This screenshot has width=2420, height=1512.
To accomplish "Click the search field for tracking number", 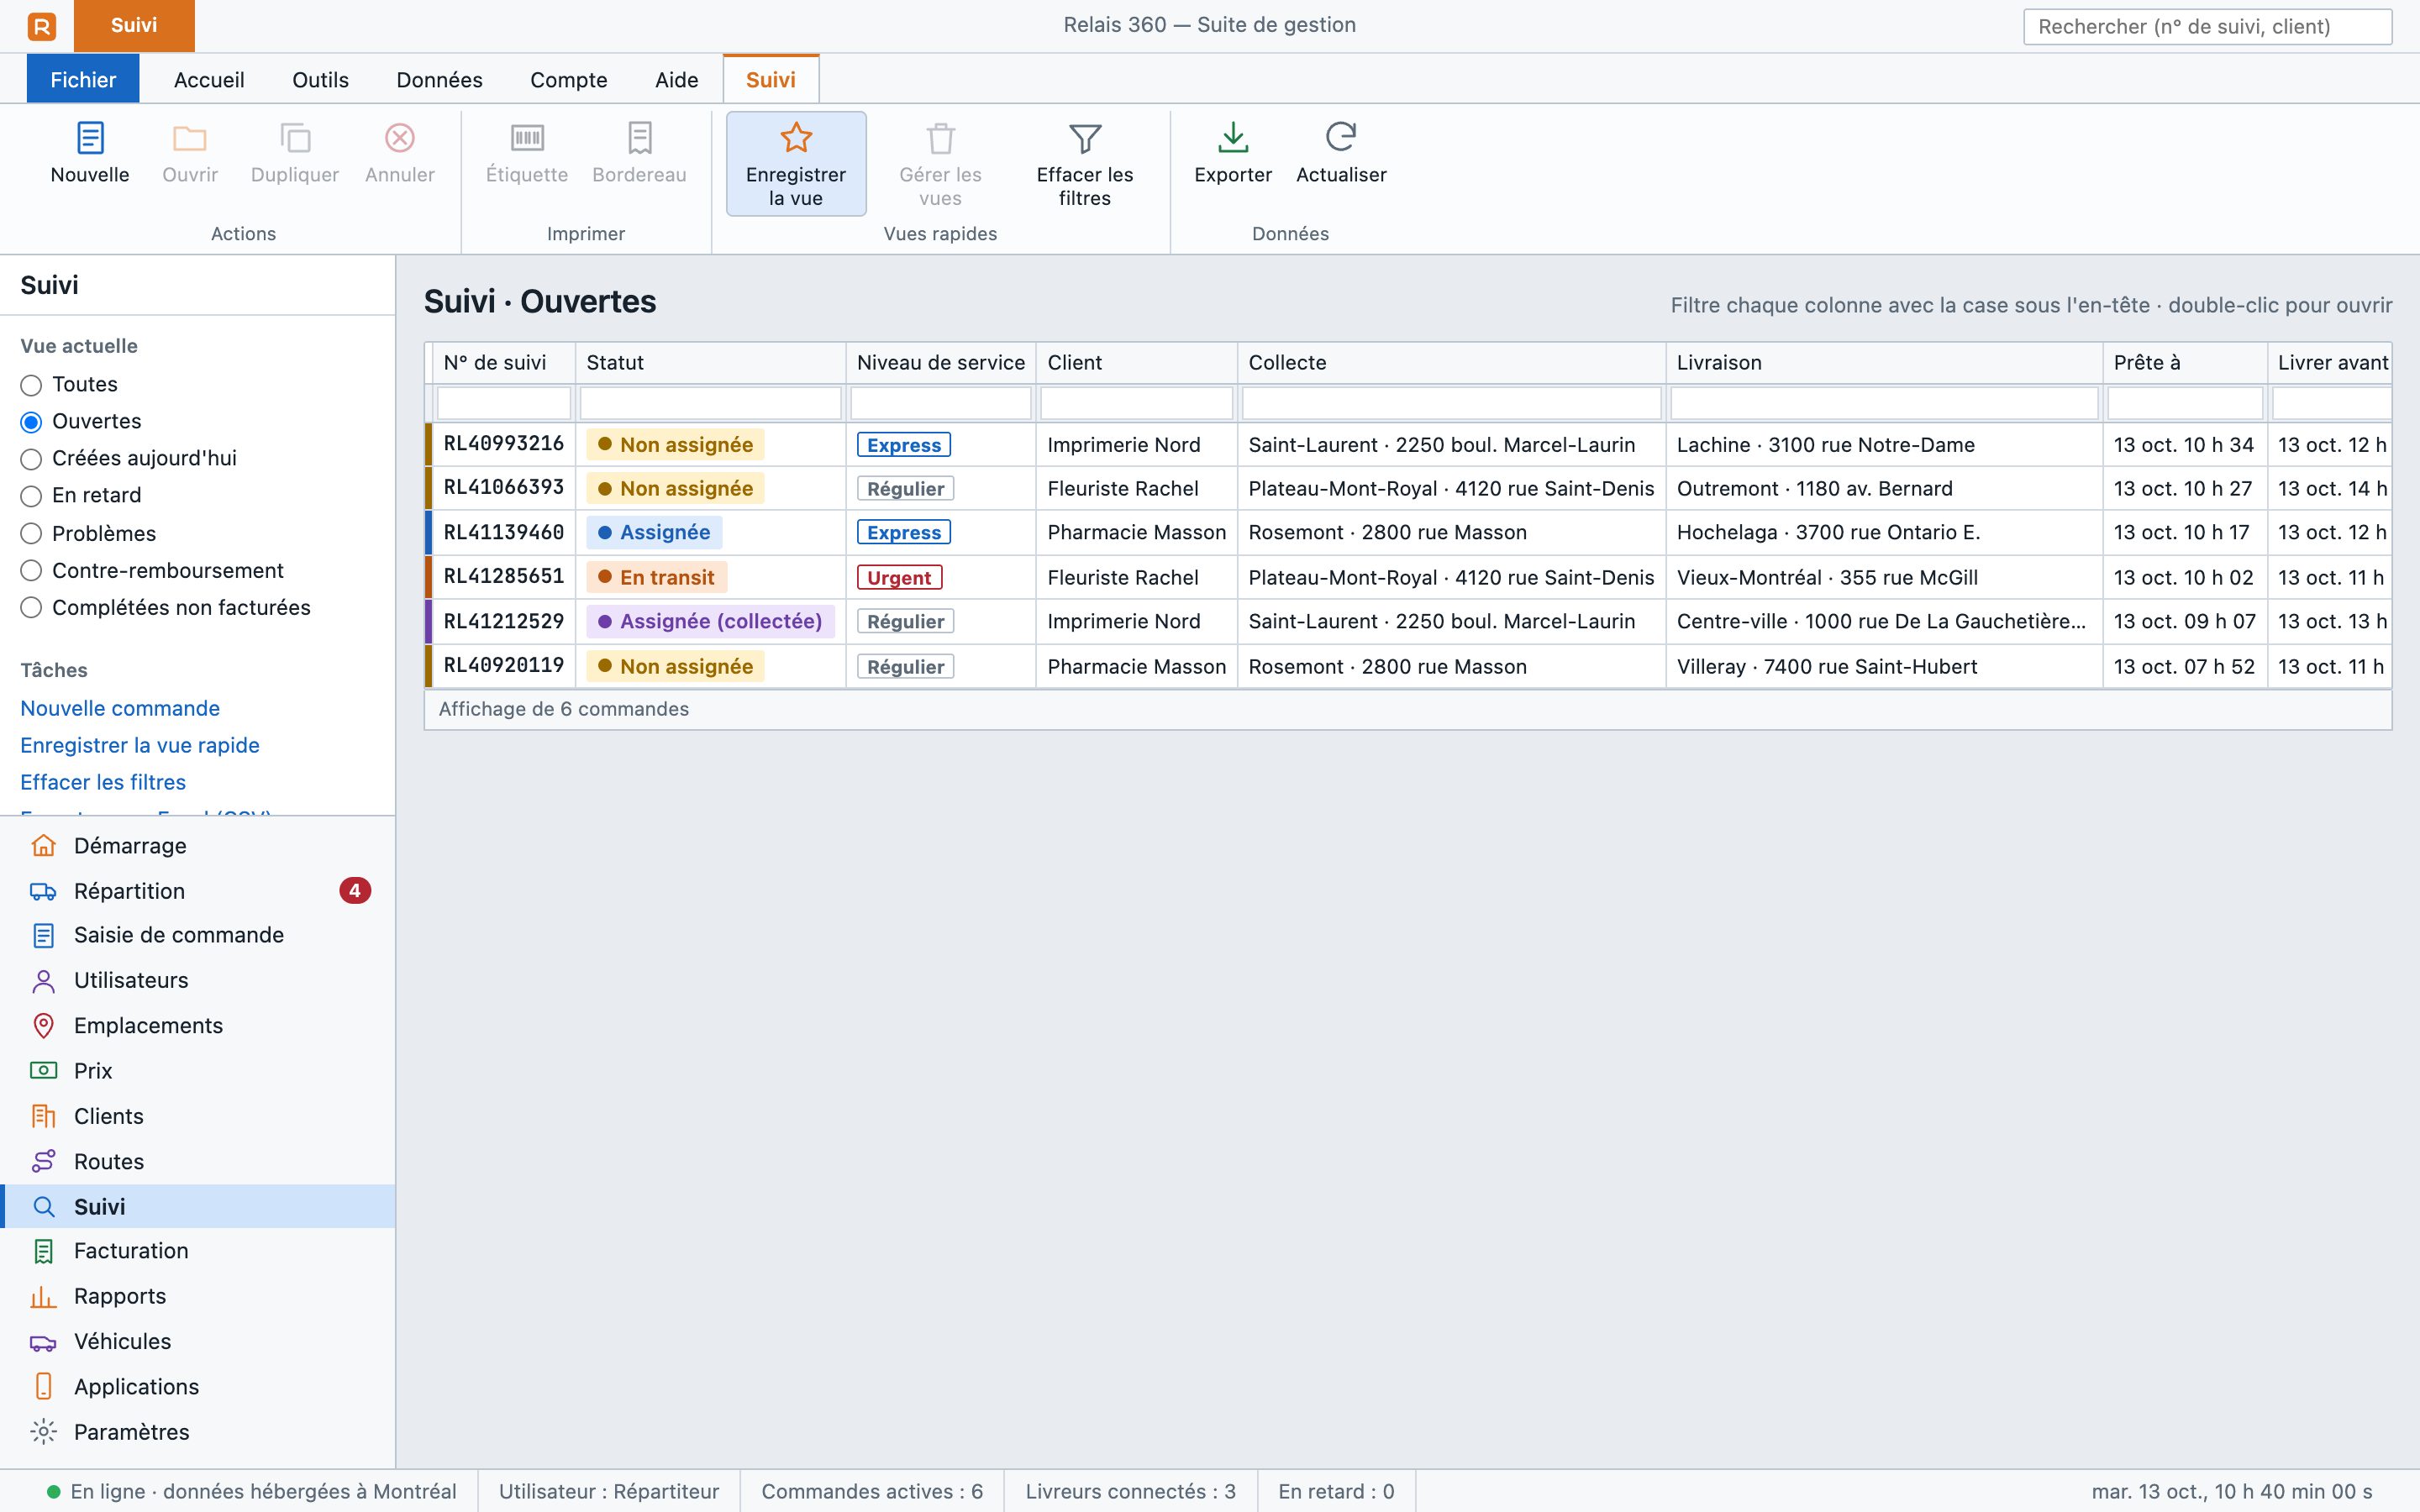I will click(x=2208, y=27).
